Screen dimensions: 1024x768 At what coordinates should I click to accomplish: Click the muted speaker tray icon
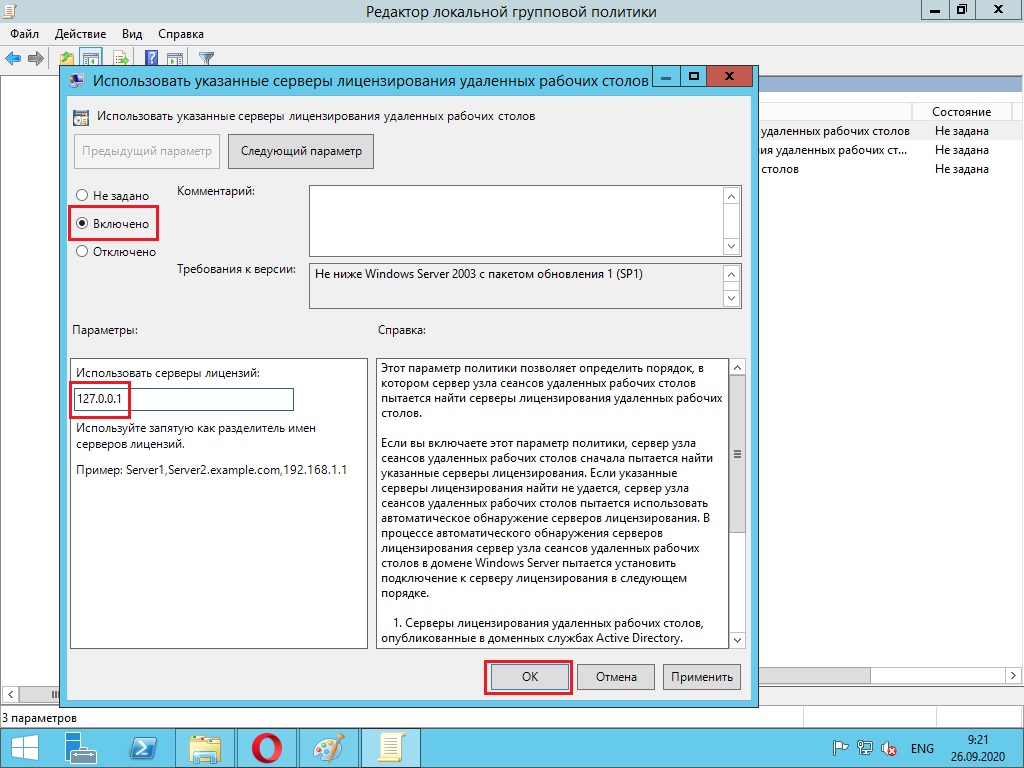888,748
